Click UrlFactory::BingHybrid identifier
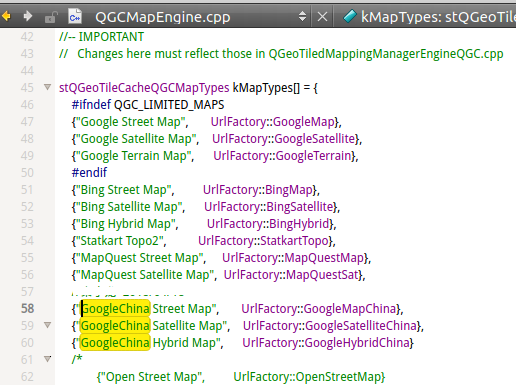The height and width of the screenshot is (385, 516). point(268,224)
